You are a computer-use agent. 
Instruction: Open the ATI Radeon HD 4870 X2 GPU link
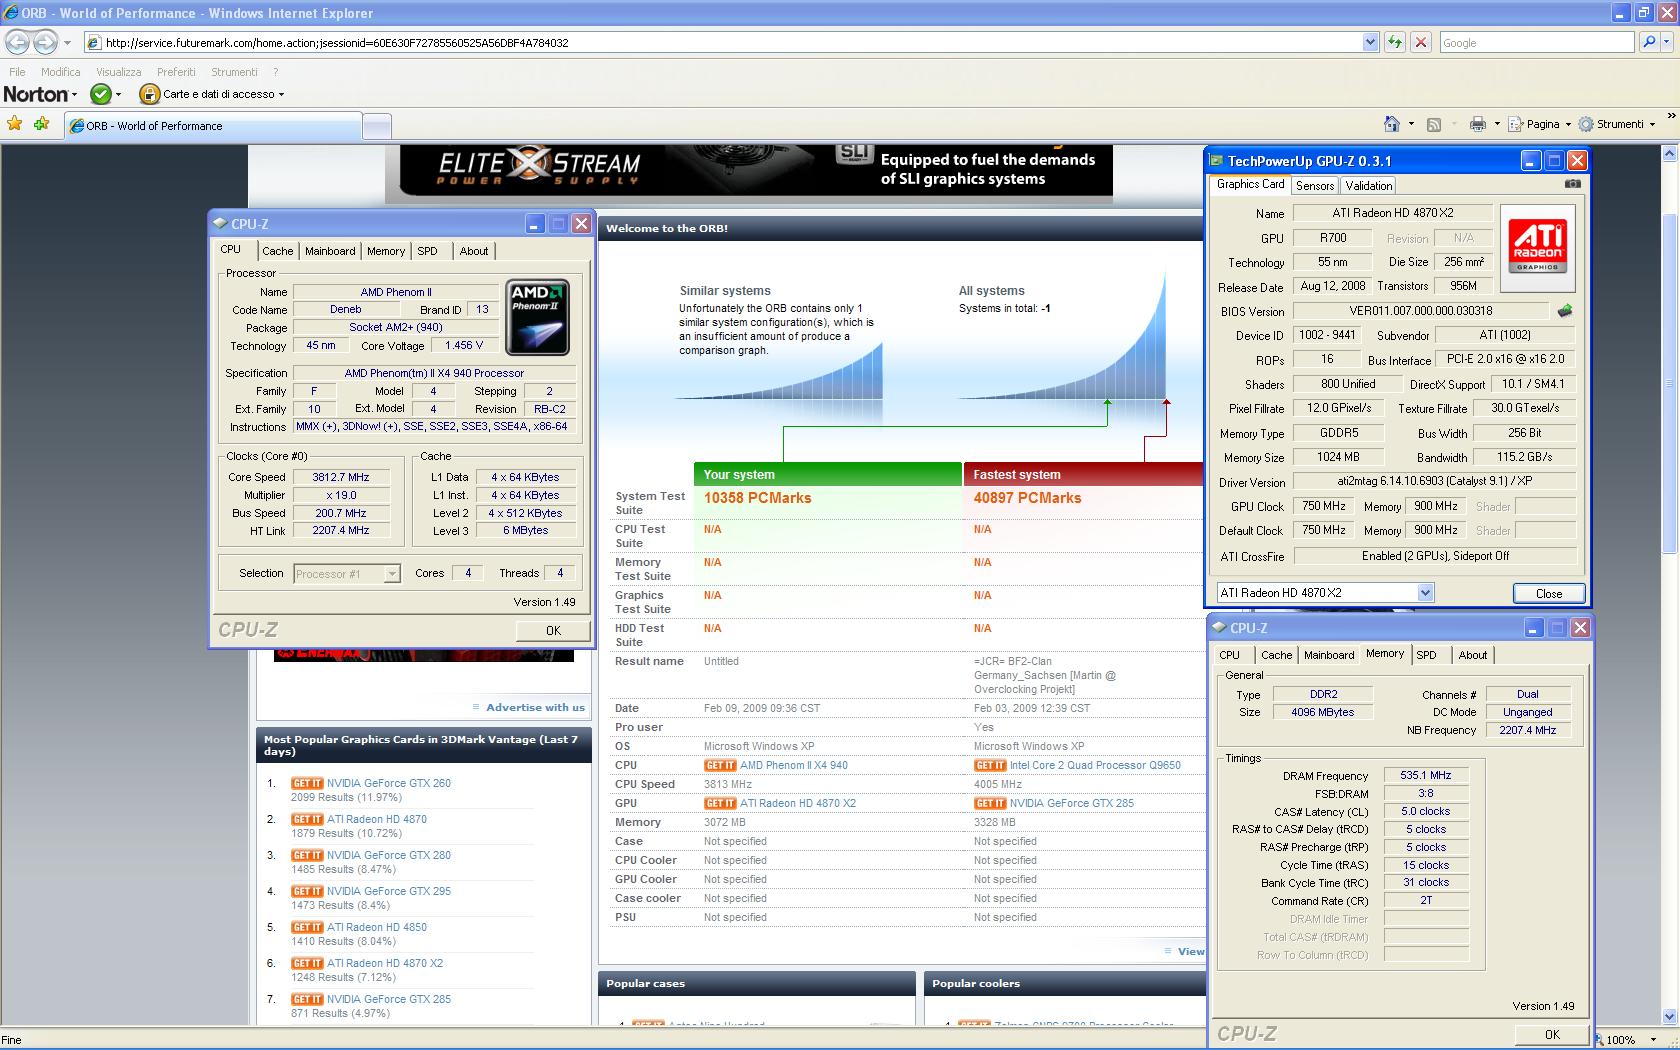798,803
